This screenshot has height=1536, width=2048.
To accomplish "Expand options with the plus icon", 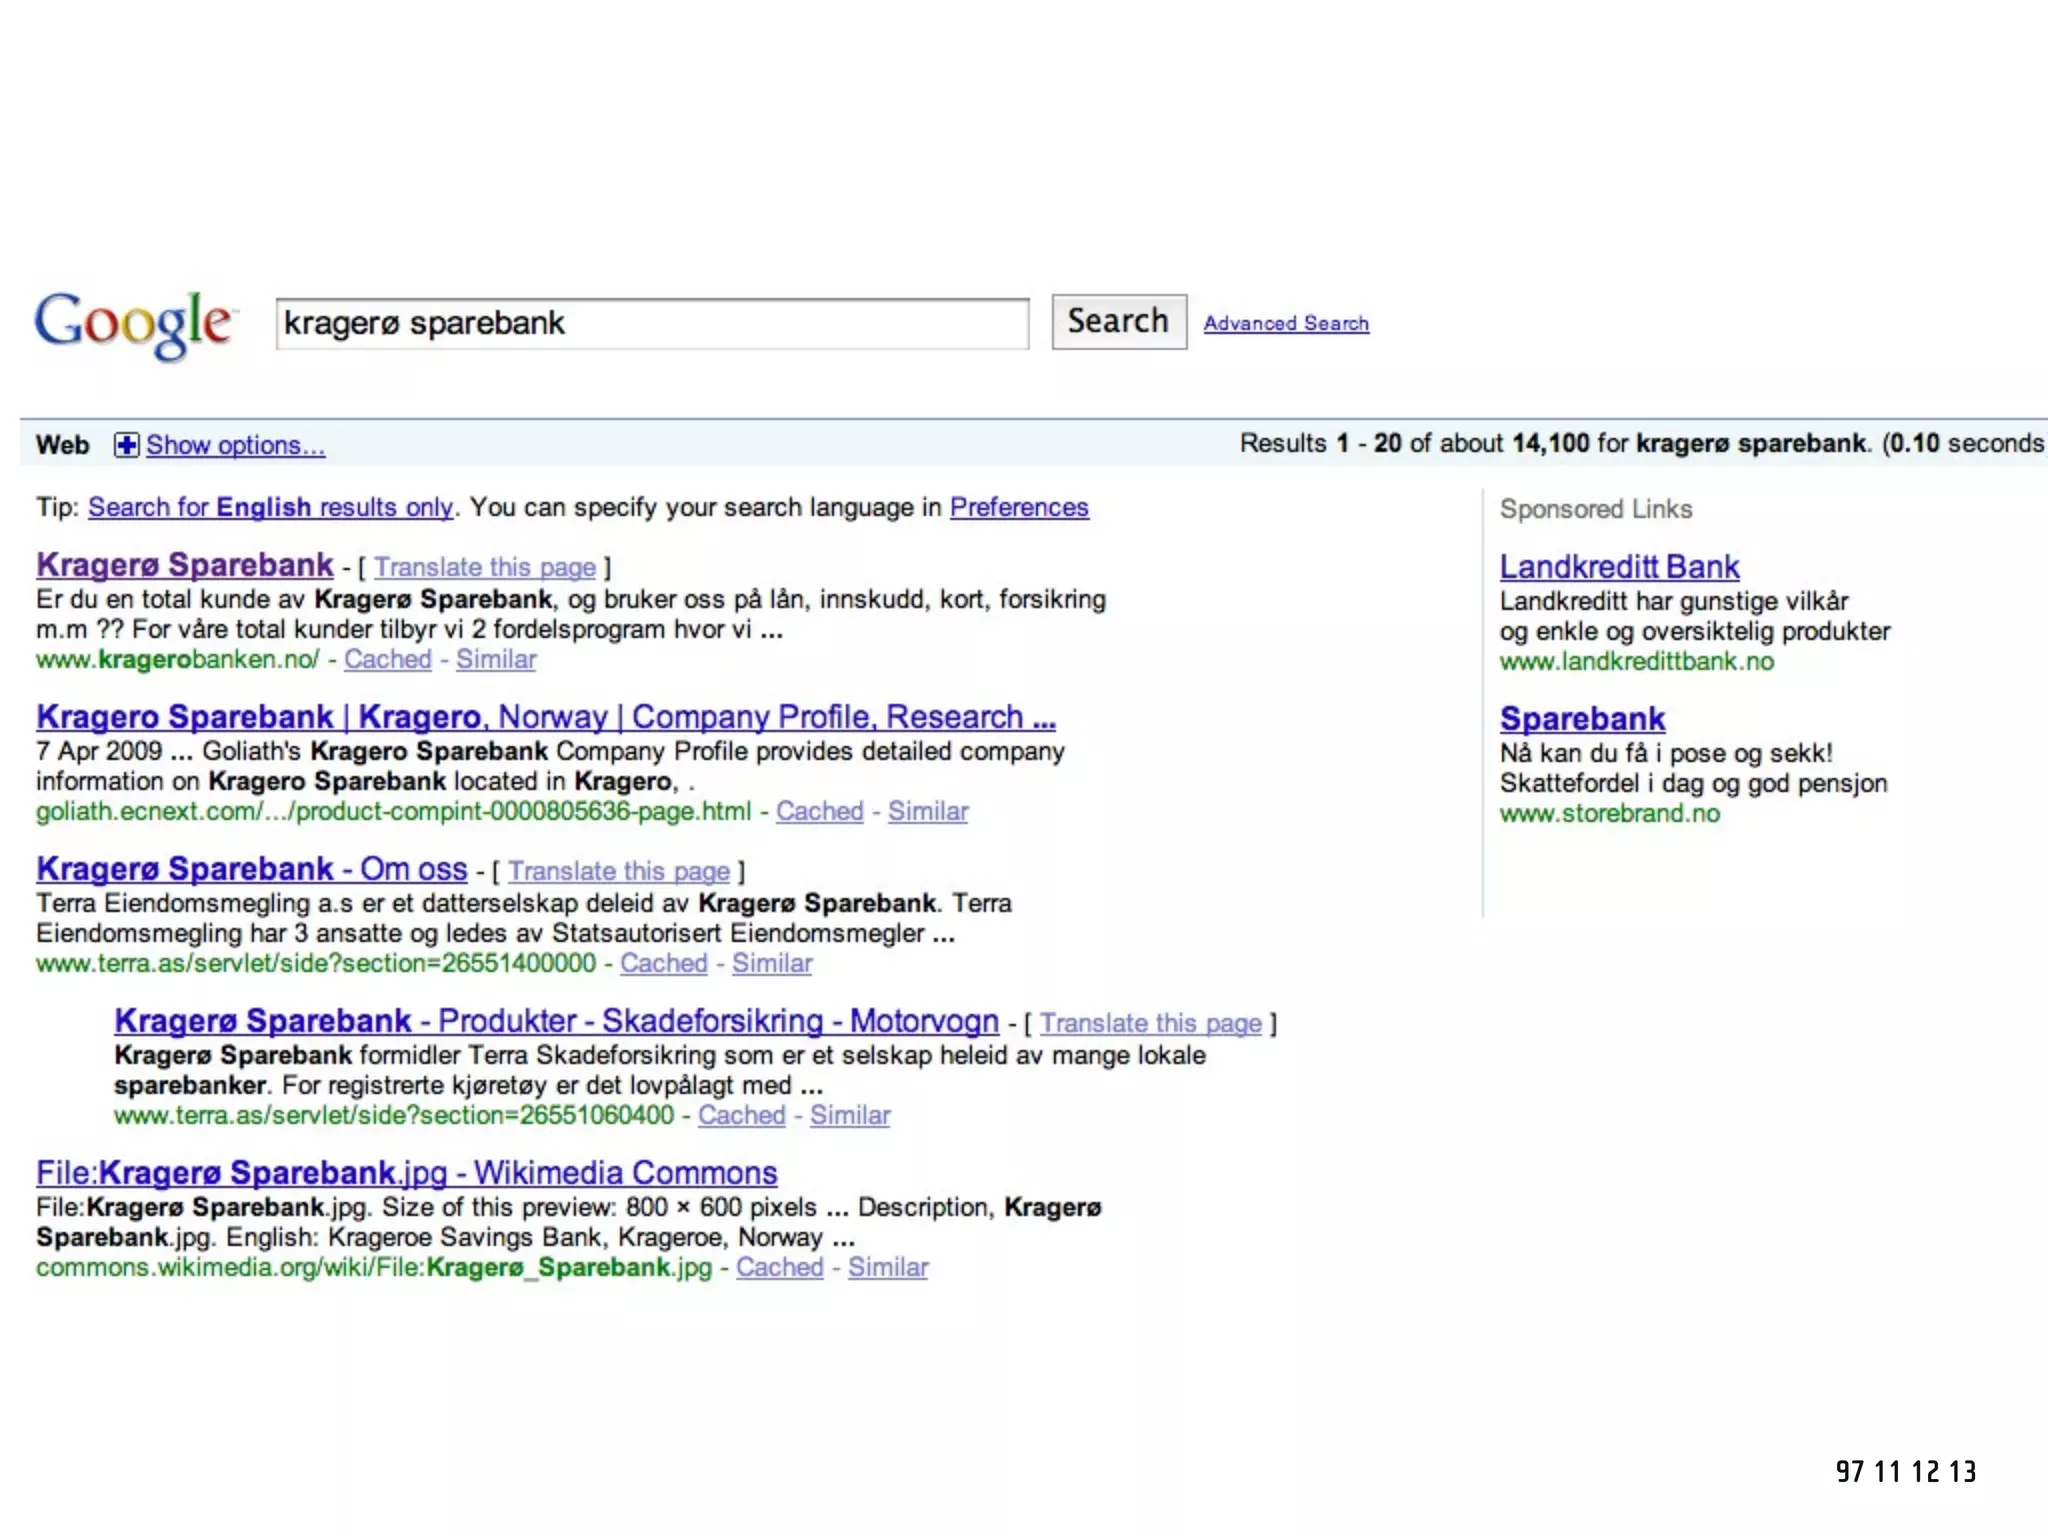I will point(126,445).
